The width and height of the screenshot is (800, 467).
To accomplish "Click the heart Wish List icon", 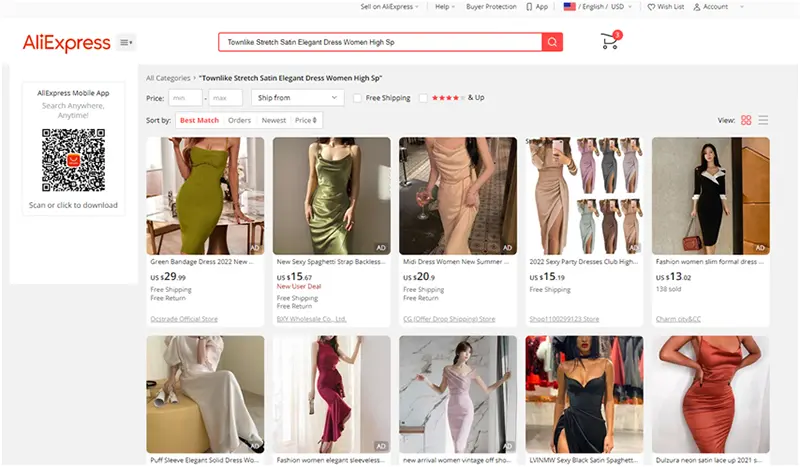I will click(x=651, y=7).
